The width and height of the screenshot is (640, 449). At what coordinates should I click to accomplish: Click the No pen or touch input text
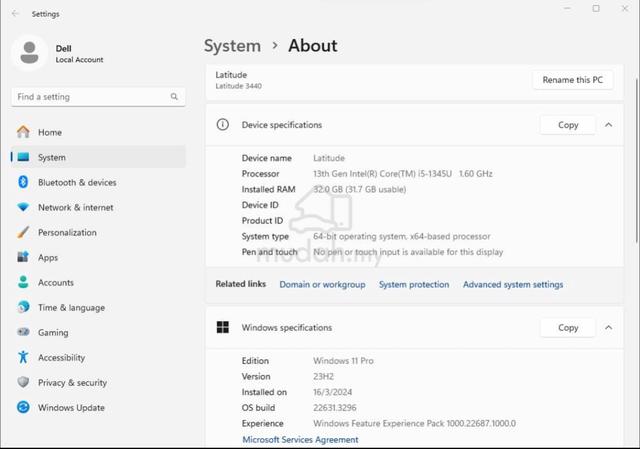click(408, 252)
